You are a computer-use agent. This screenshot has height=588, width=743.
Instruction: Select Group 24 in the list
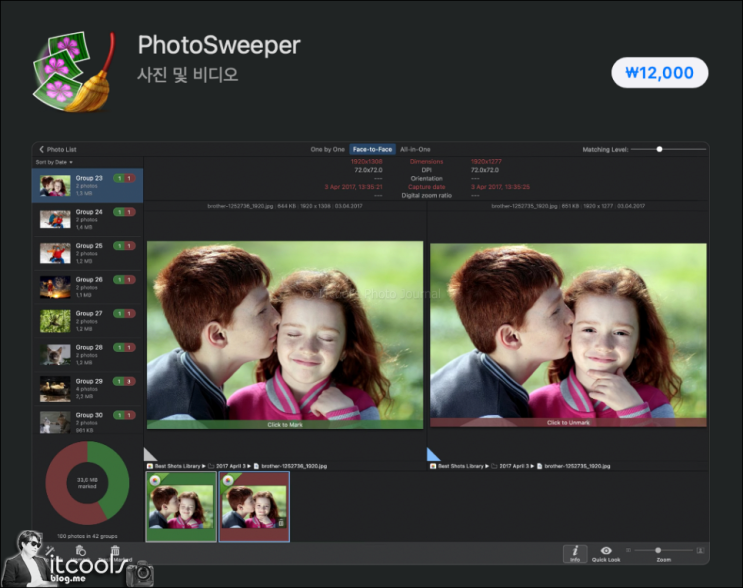tap(87, 219)
